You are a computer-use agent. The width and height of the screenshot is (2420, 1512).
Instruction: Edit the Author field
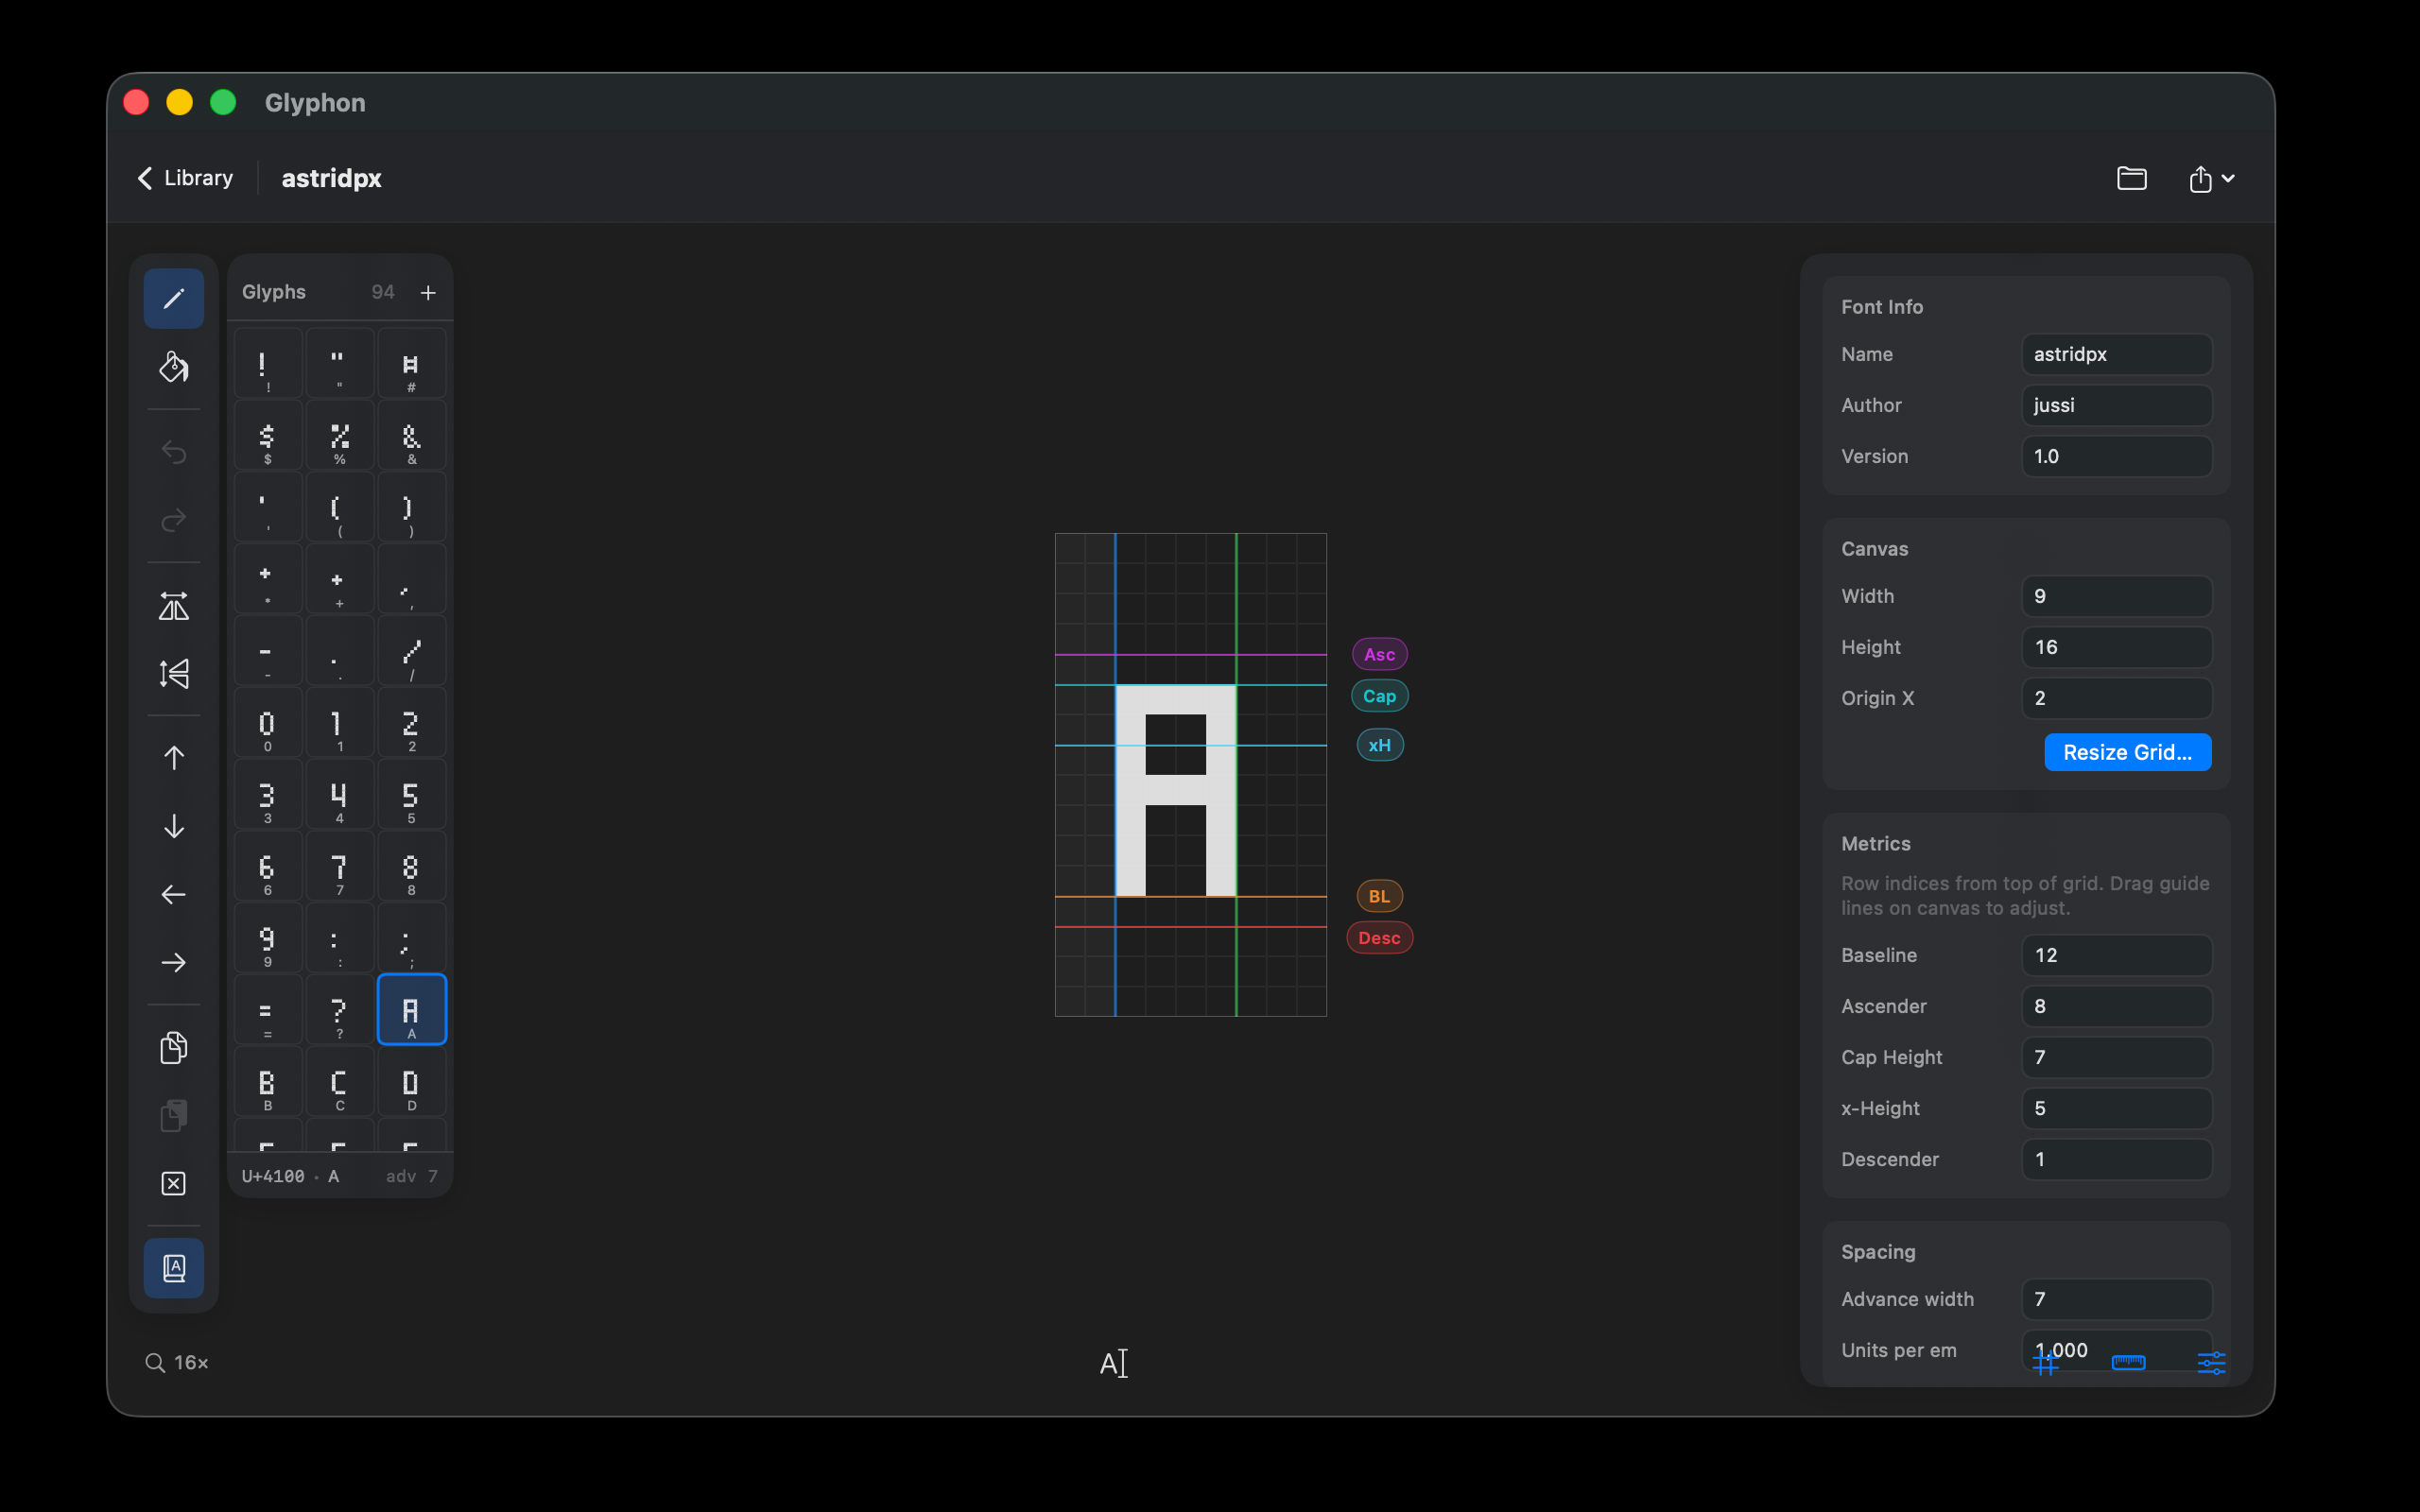pyautogui.click(x=2116, y=405)
